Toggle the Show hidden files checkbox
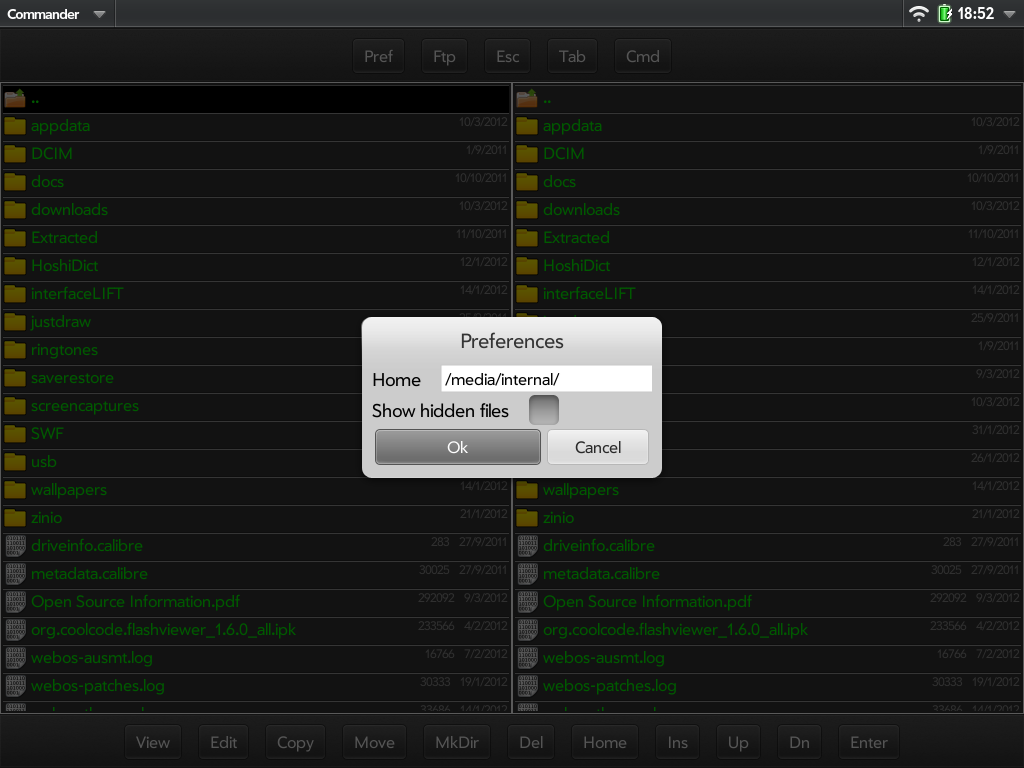The image size is (1024, 768). [x=543, y=410]
